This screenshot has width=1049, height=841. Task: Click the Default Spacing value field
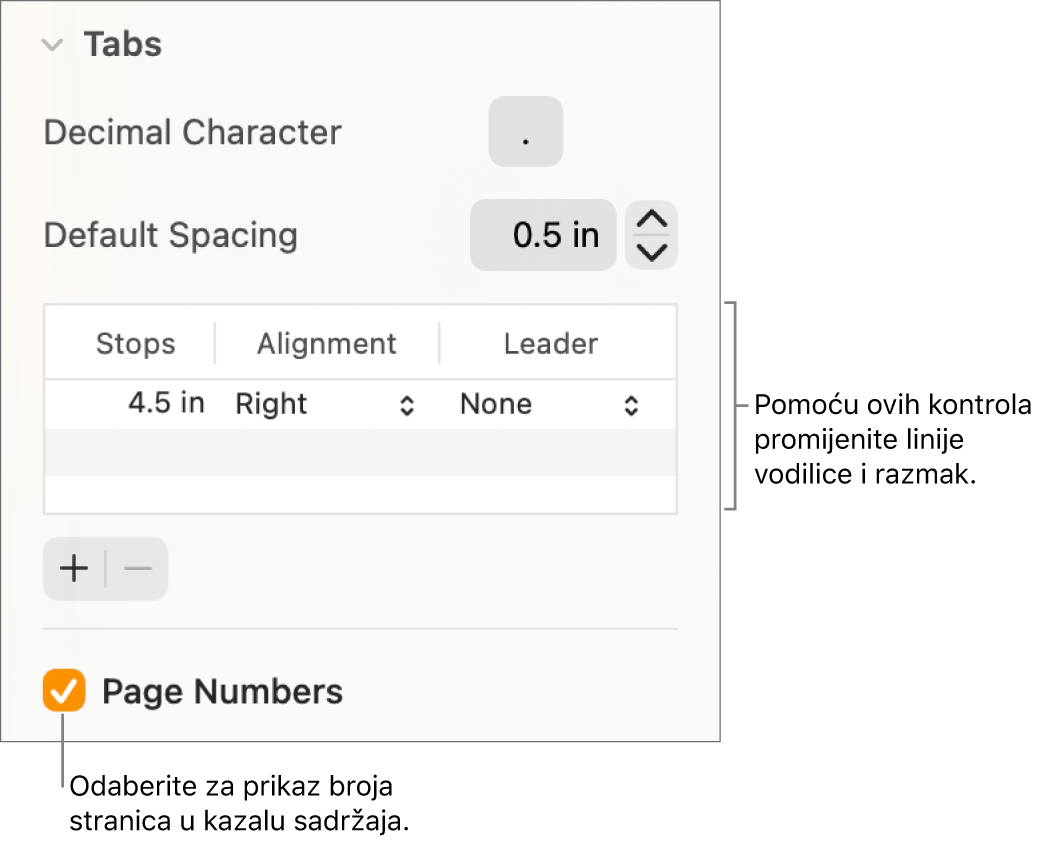click(x=543, y=236)
